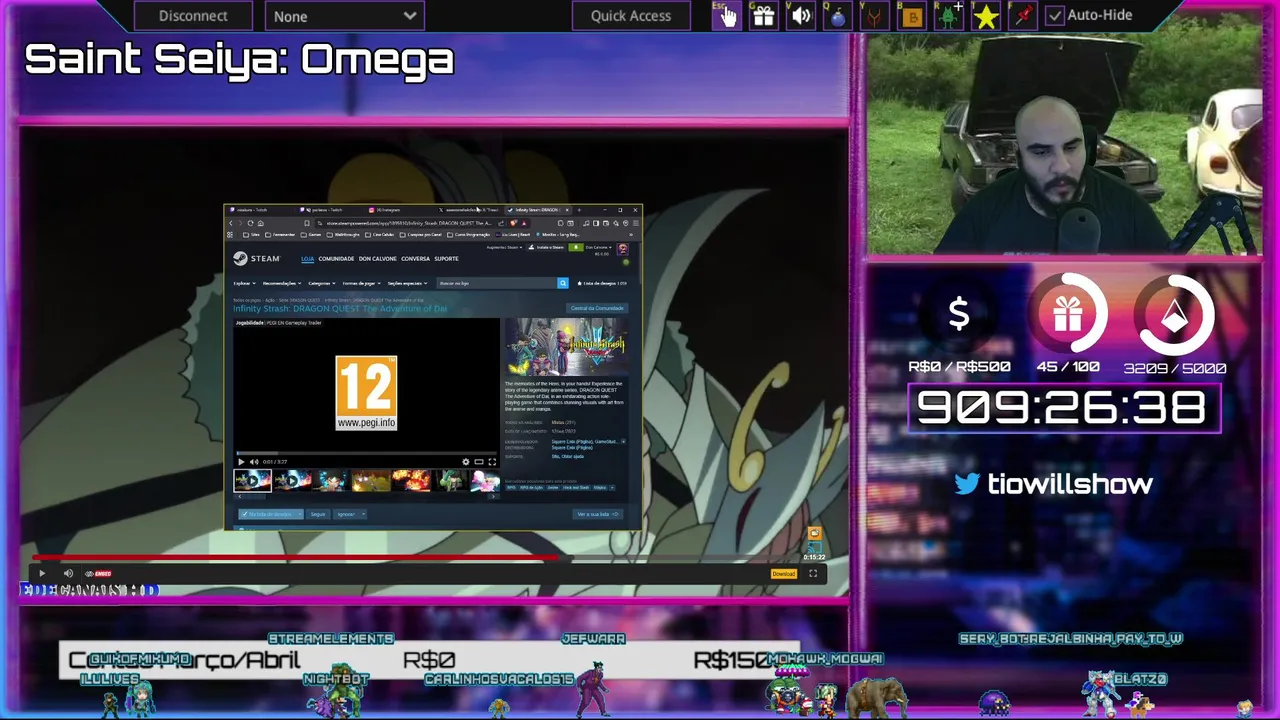Expand the Seções especiais dropdown
Image resolution: width=1280 pixels, height=720 pixels.
coord(407,283)
